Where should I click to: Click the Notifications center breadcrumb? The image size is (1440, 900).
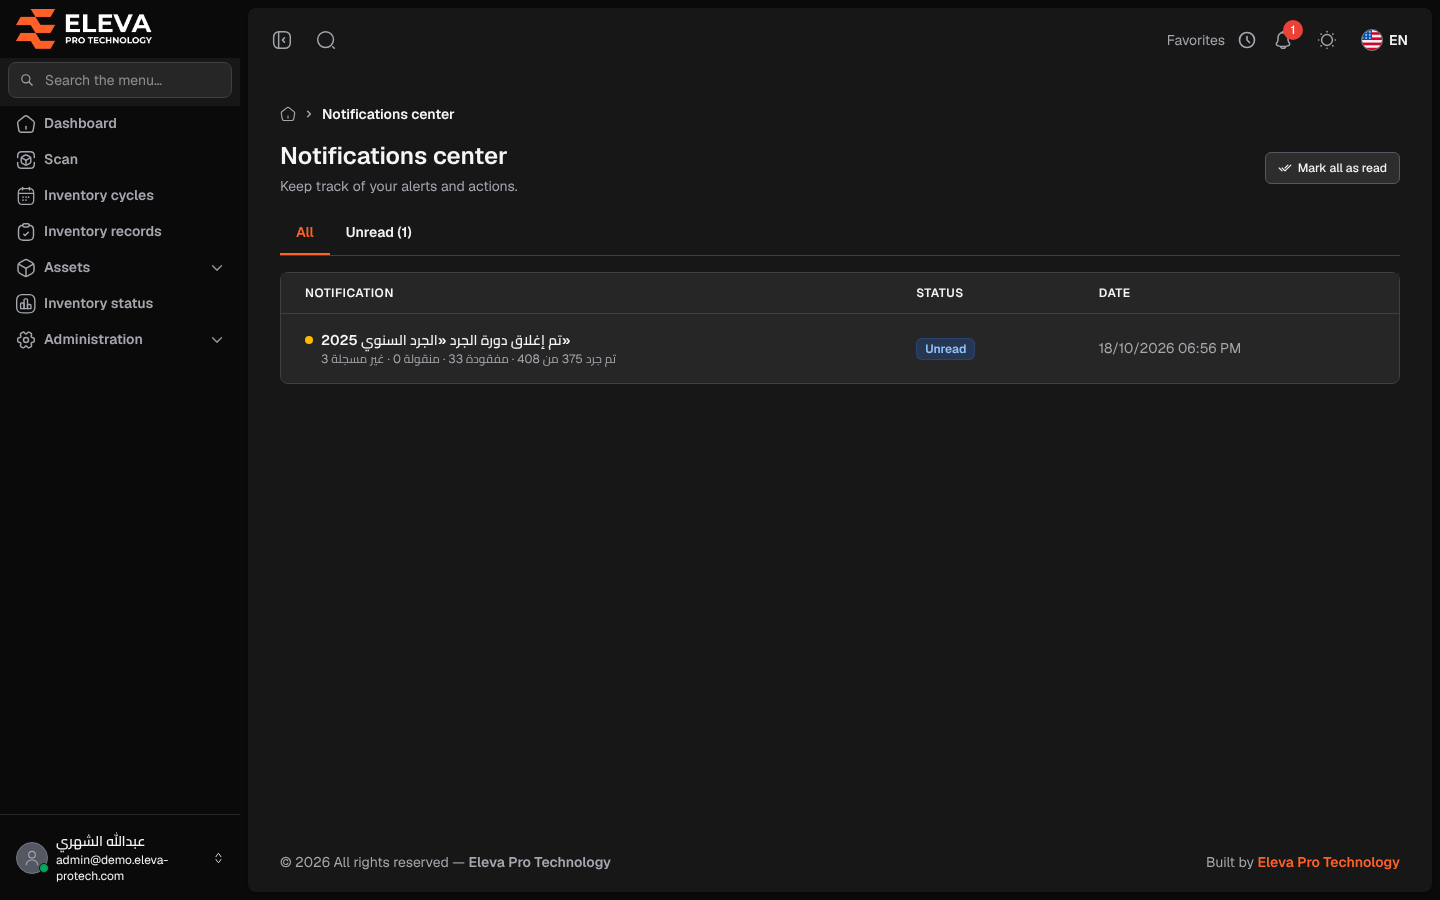point(388,114)
